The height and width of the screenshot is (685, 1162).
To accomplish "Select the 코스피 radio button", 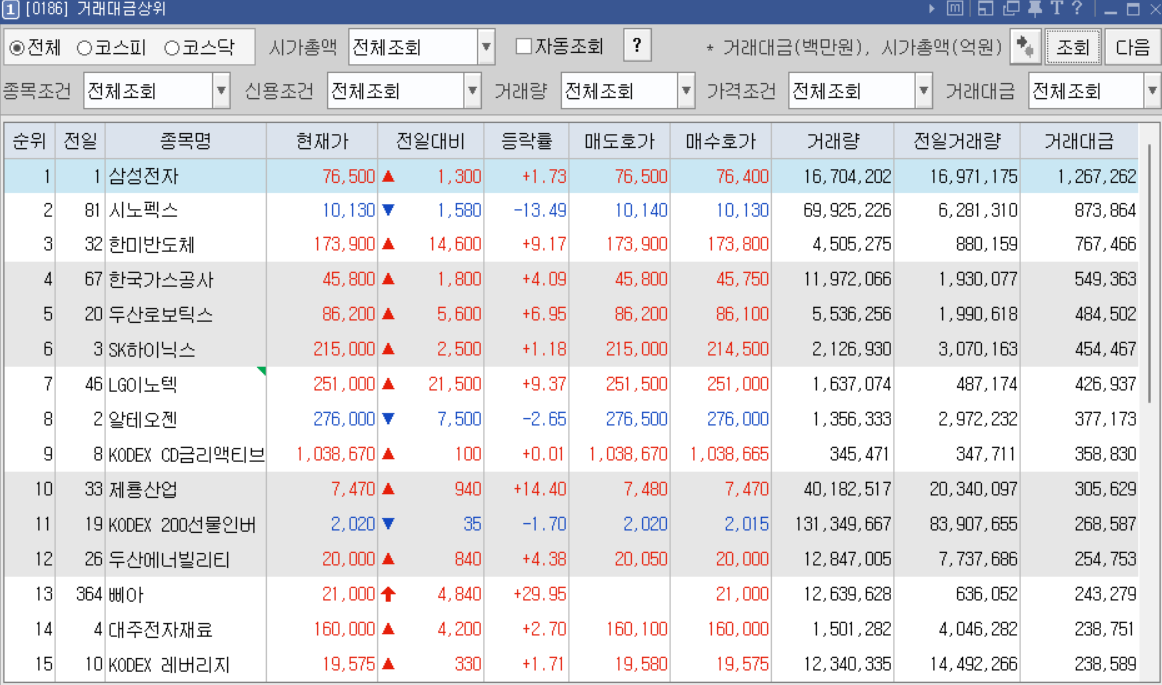I will [x=84, y=48].
